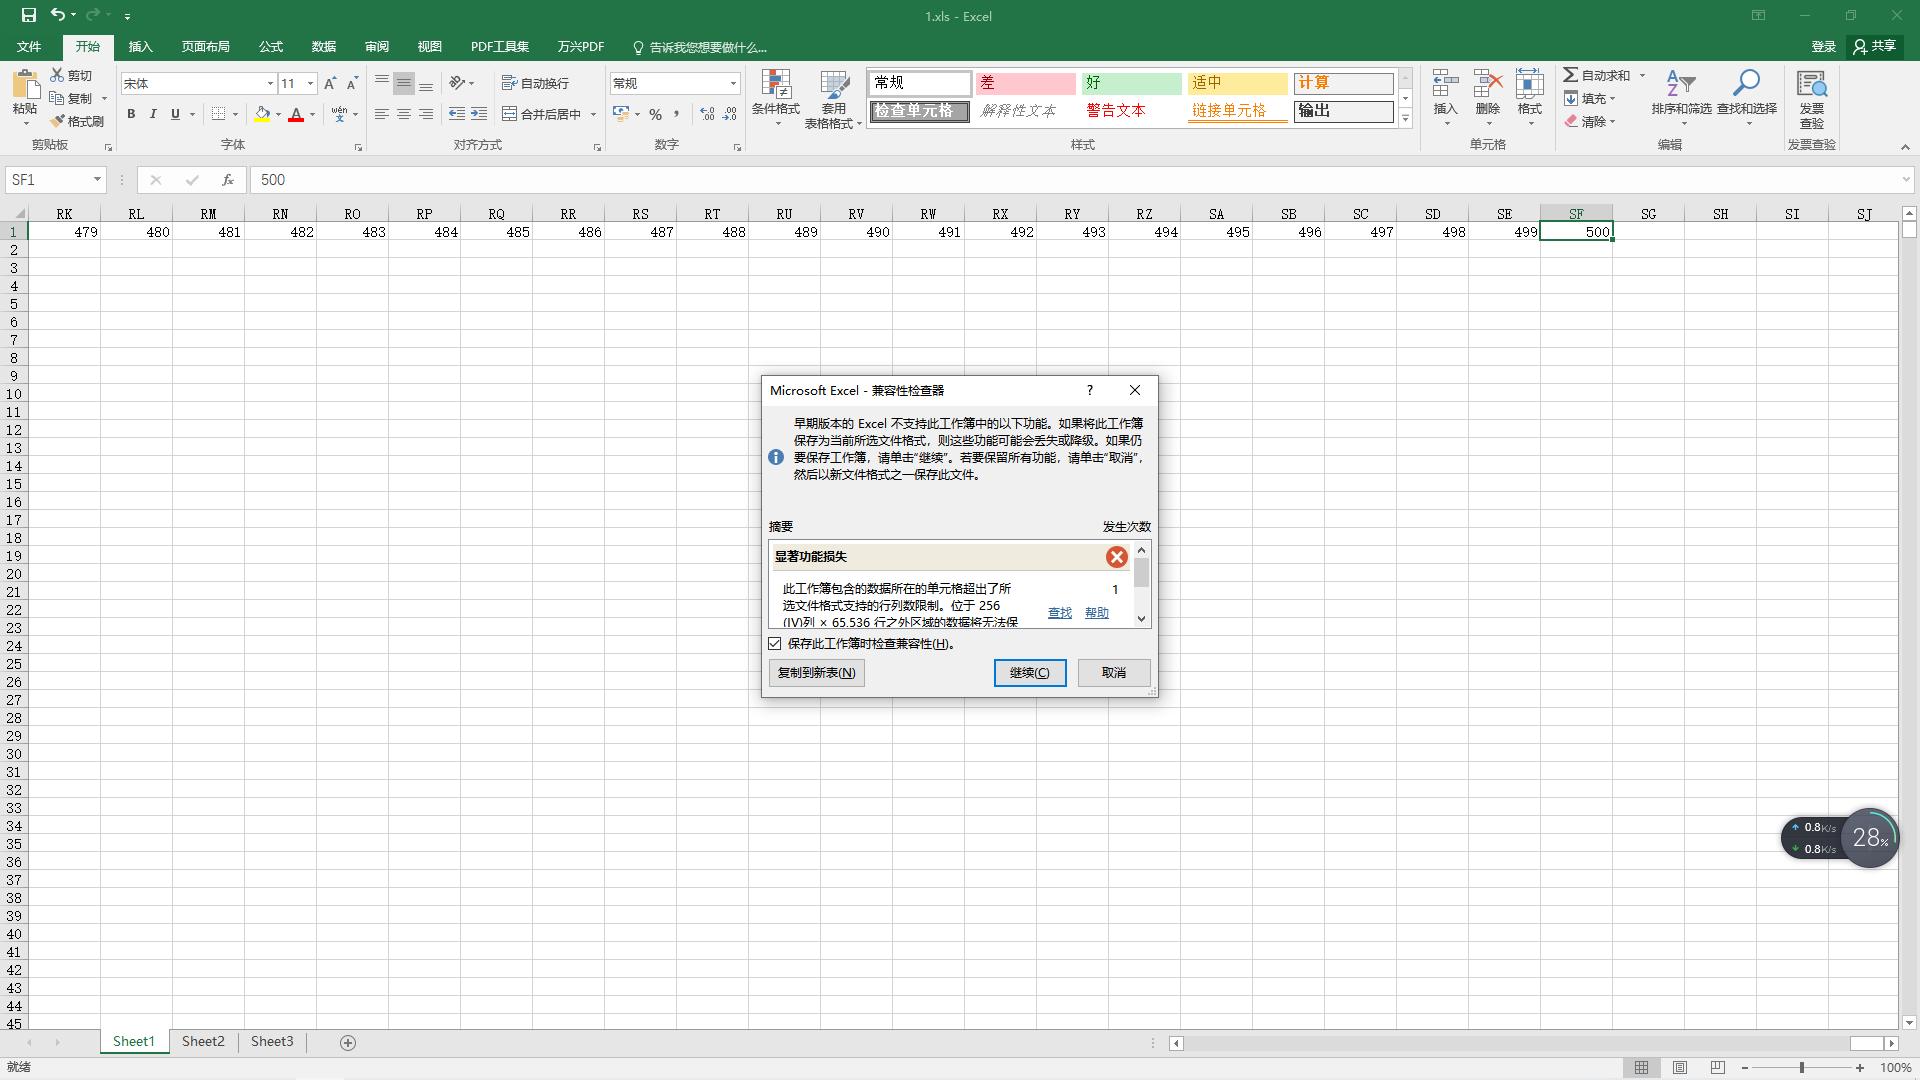Viewport: 1920px width, 1080px height.
Task: Open the Formulas ribbon tab
Action: tap(270, 47)
